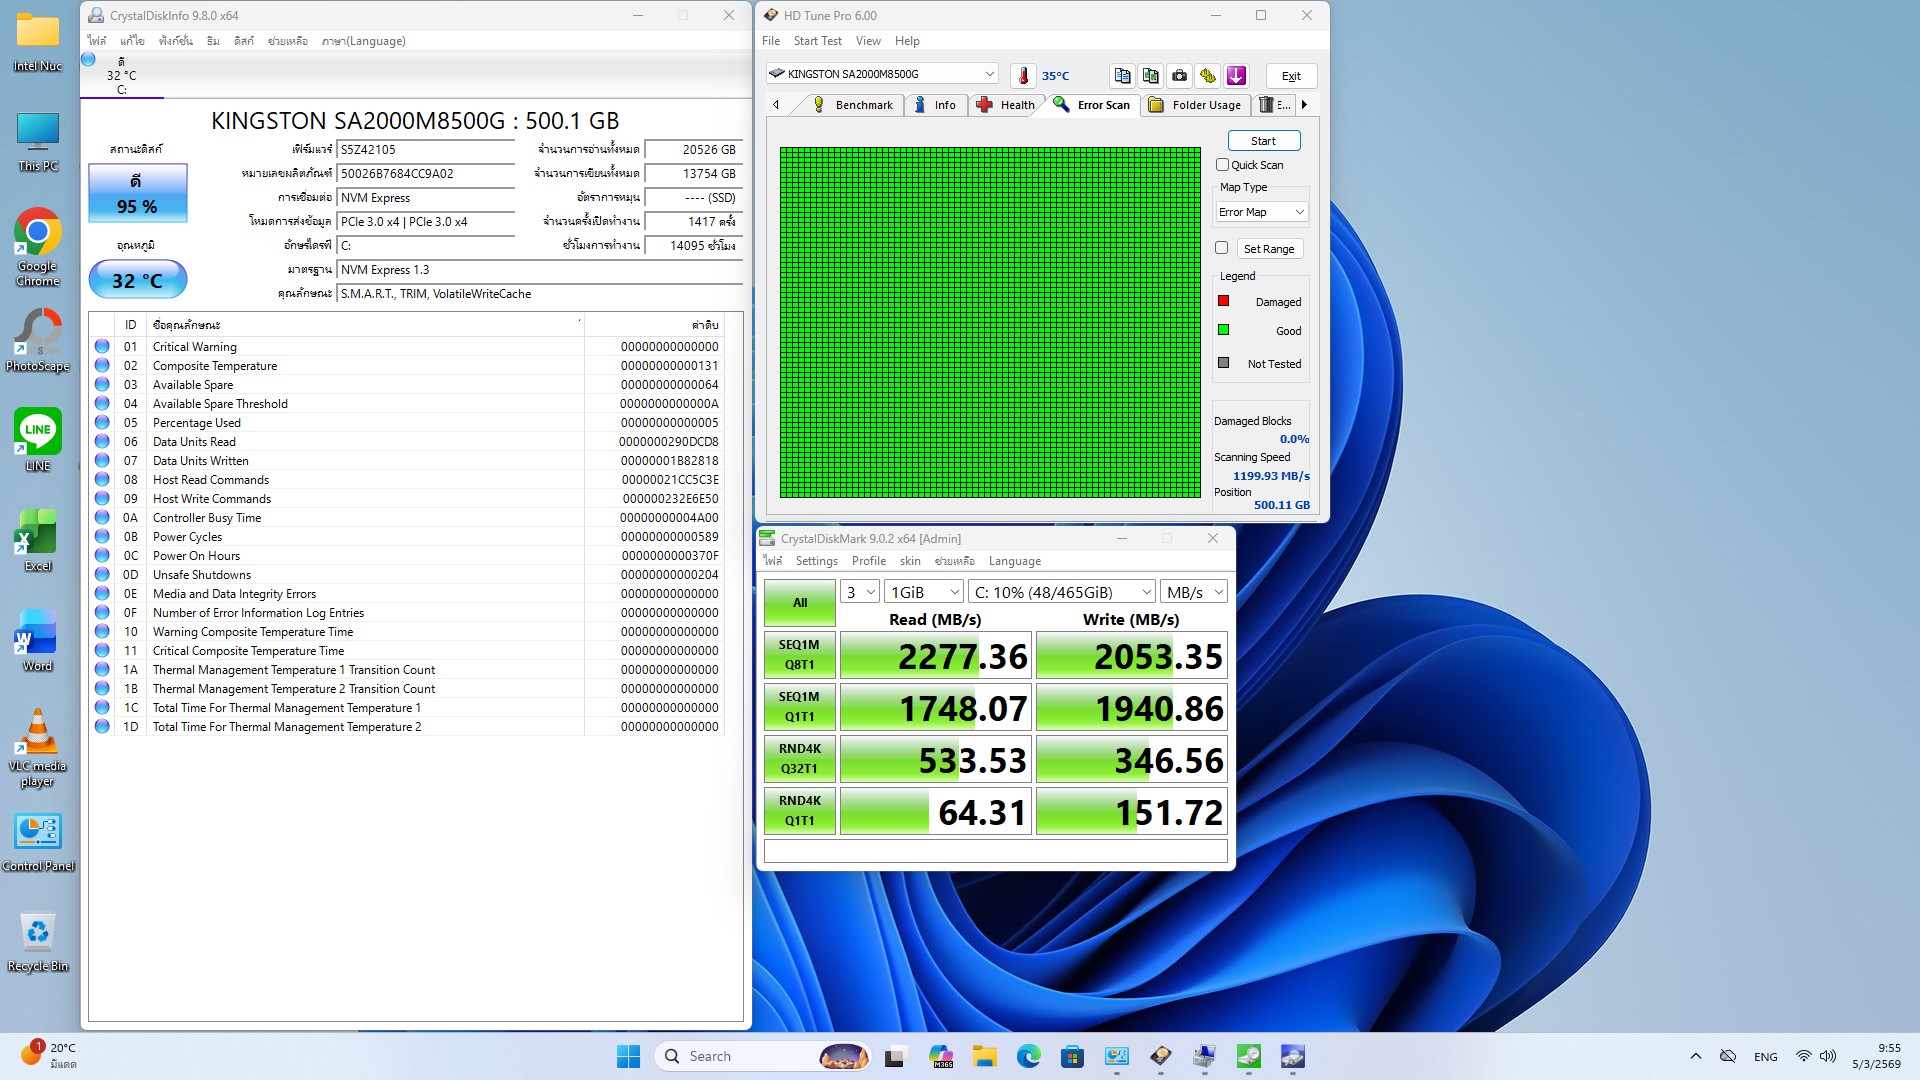1920x1080 pixels.
Task: Click the purple download arrow icon
Action: tap(1236, 75)
